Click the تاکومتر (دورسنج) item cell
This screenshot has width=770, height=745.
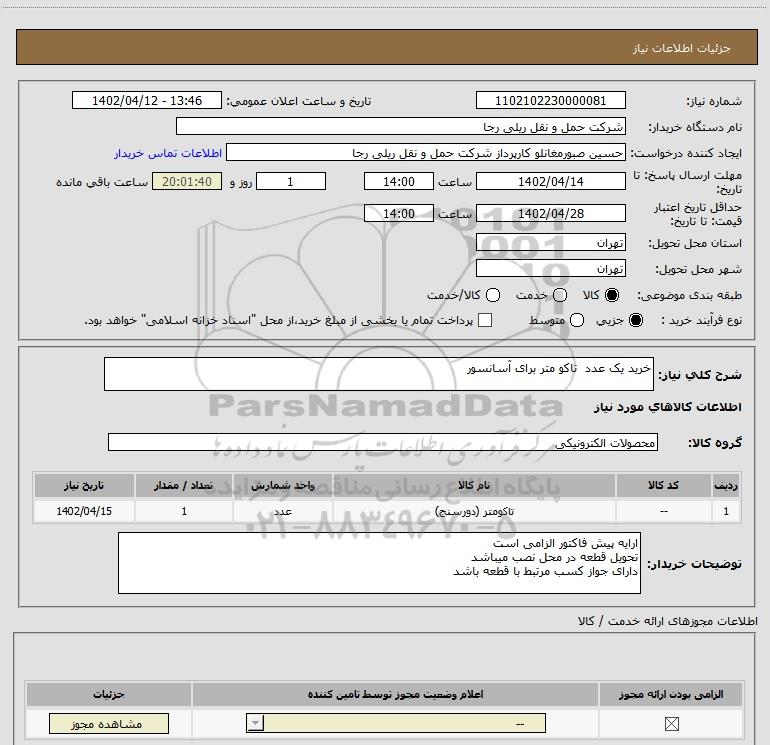point(474,511)
